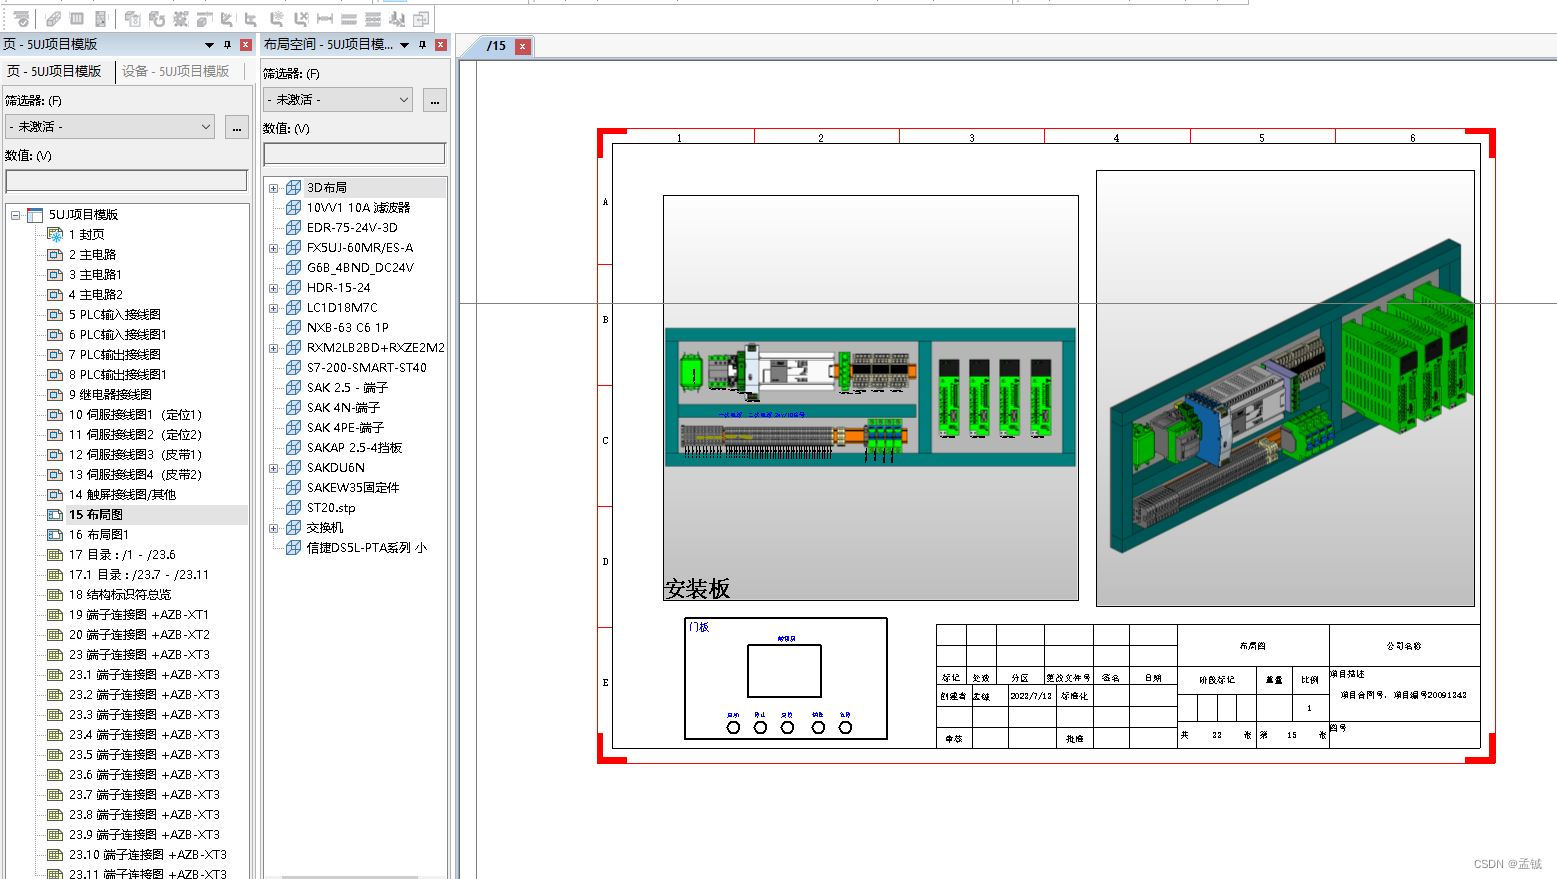Open the 筛选器 dropdown in the page navigator

110,127
